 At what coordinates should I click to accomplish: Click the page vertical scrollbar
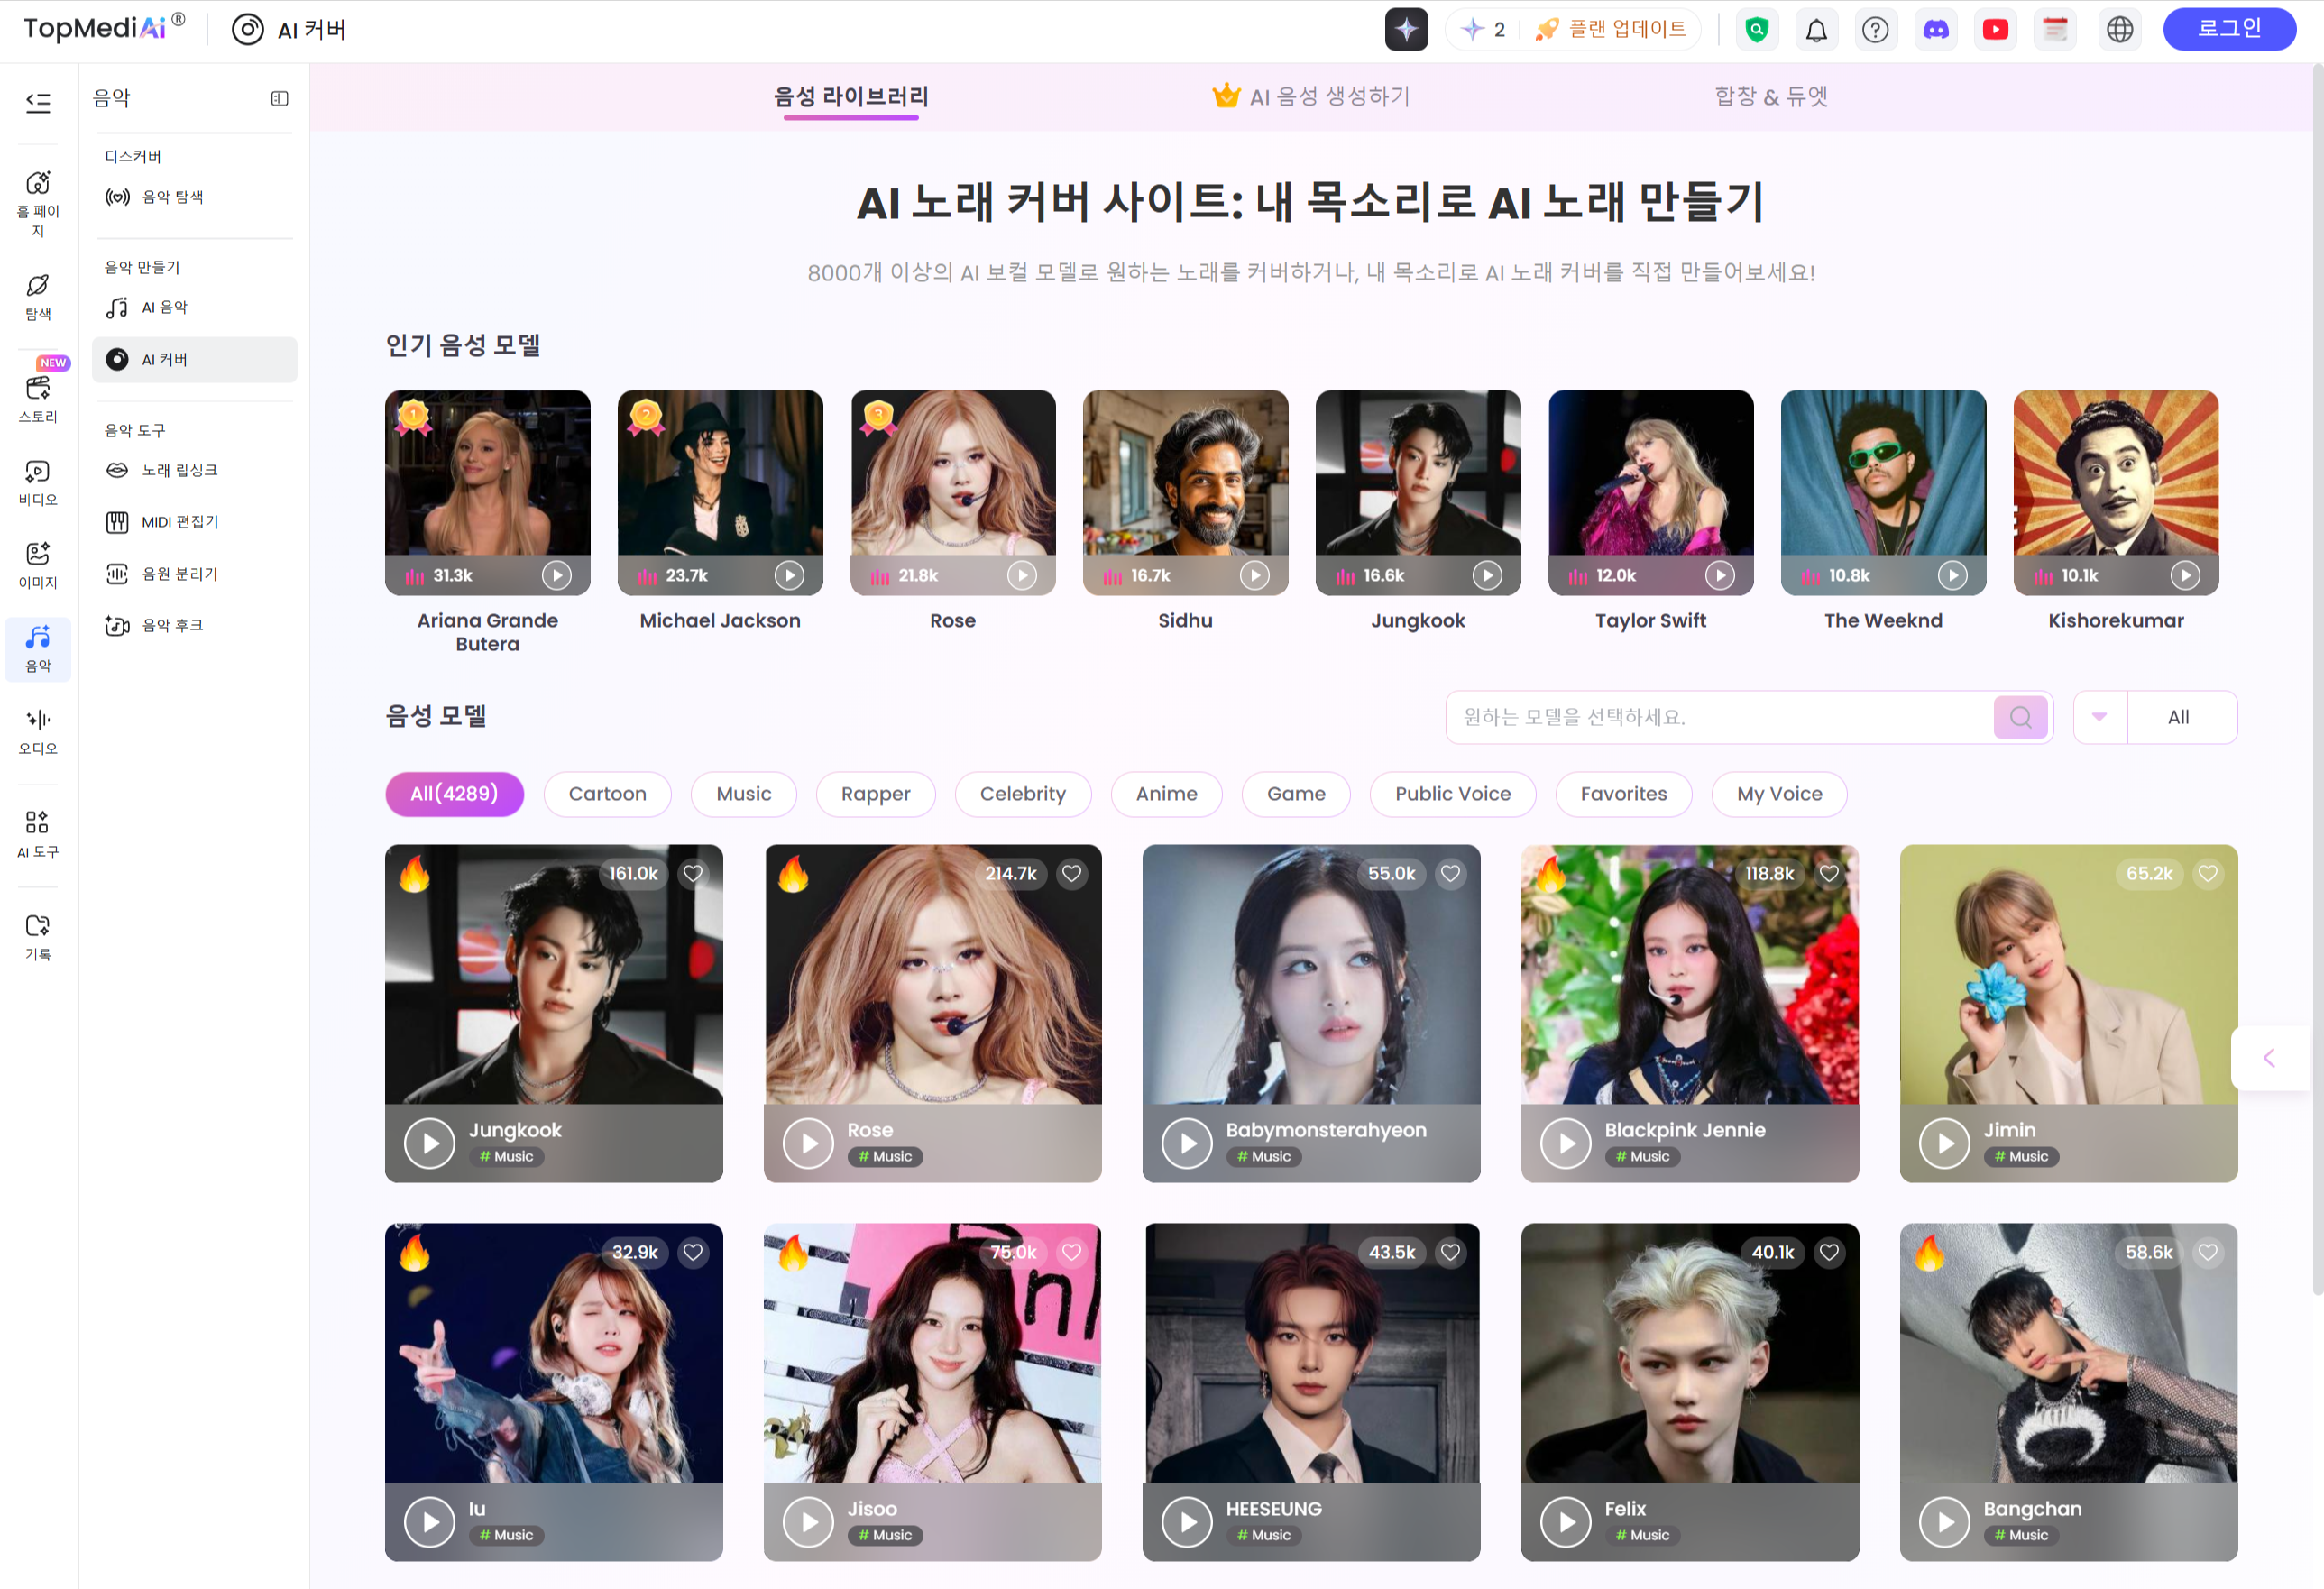(2316, 680)
